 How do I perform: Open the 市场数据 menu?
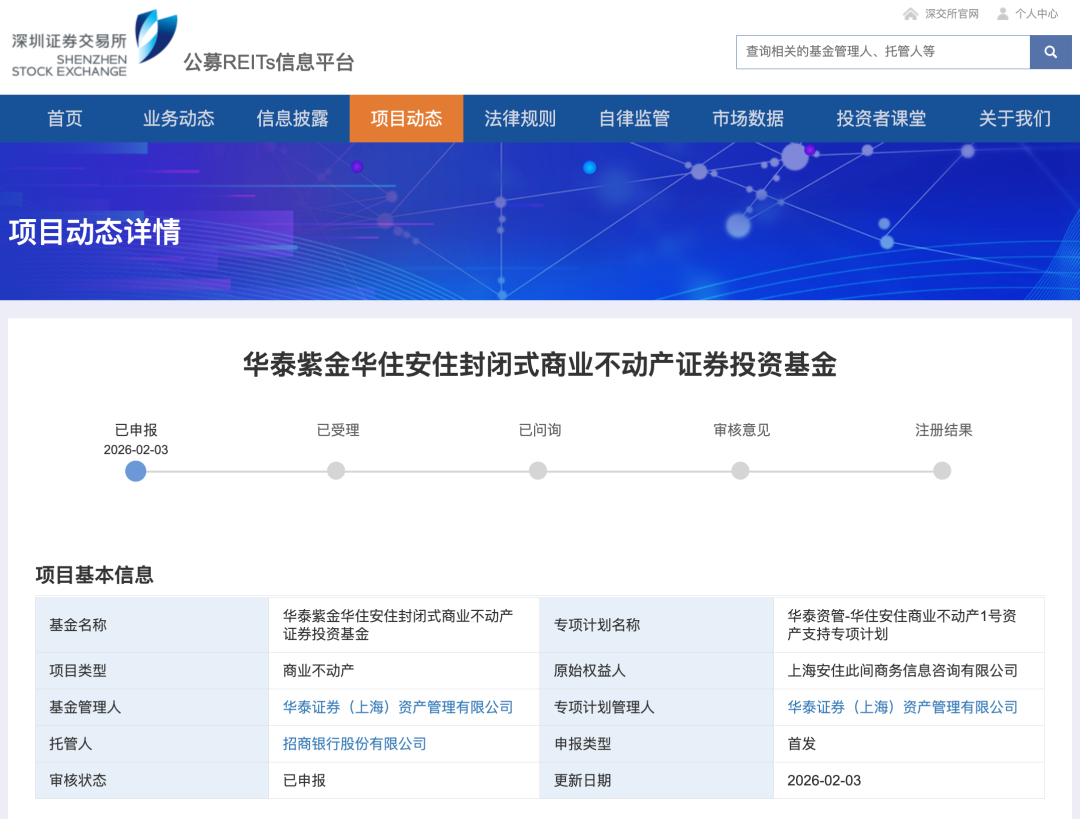748,118
